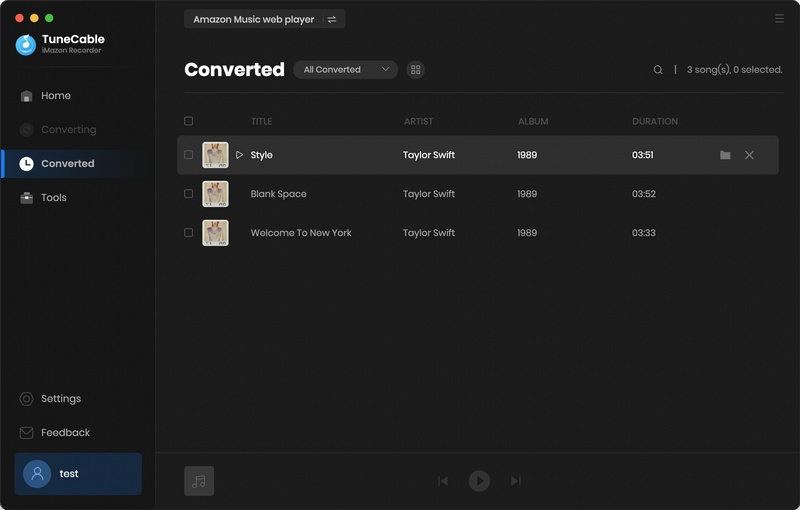800x510 pixels.
Task: Check the box for Blank Space
Action: 188,194
